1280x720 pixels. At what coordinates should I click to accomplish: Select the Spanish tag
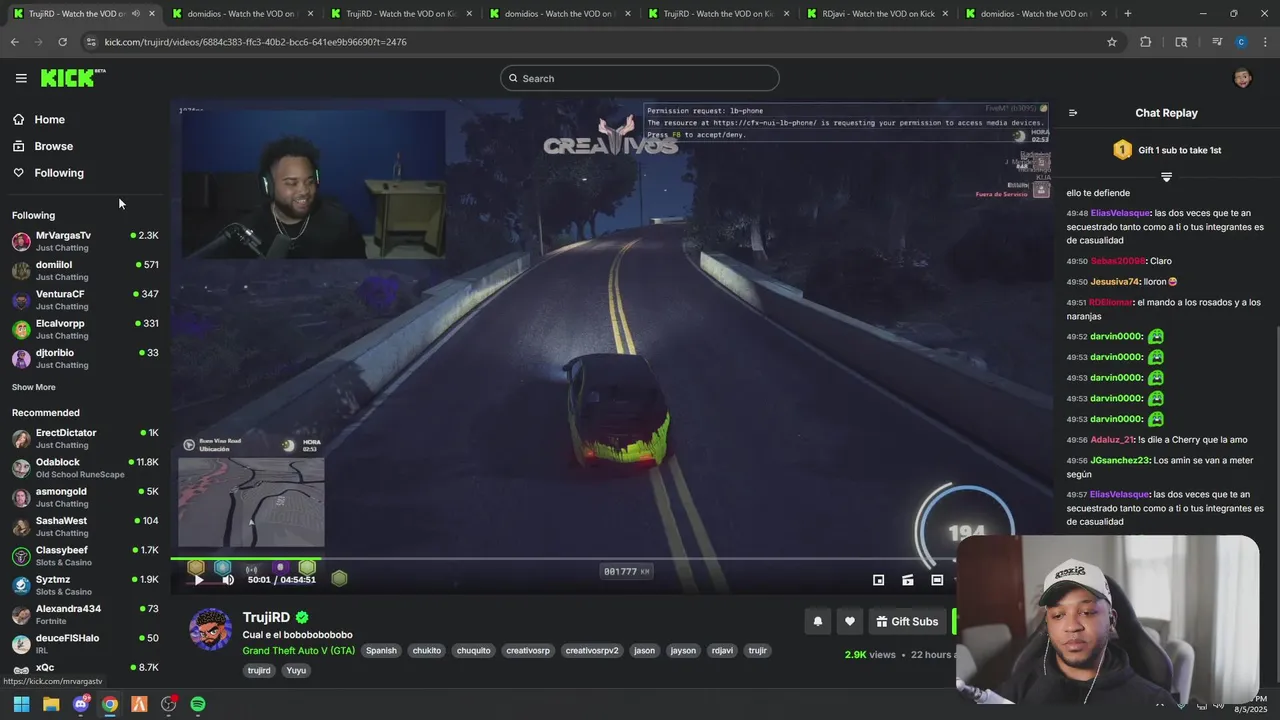point(381,650)
